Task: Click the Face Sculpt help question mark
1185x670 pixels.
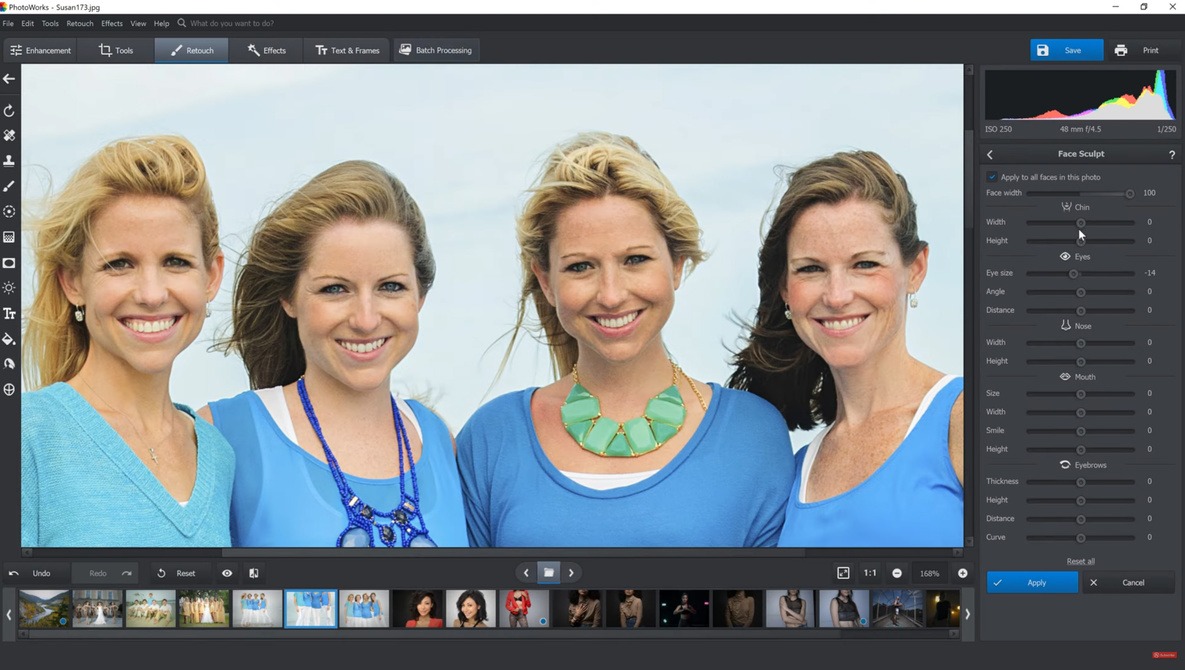Action: [x=1171, y=154]
